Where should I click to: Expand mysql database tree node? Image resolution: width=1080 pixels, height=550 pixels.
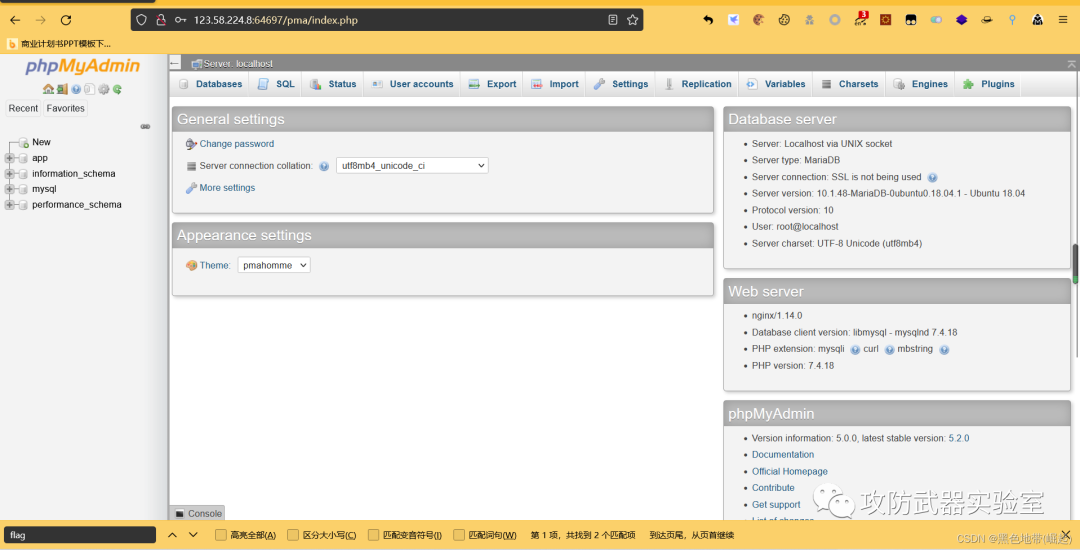point(10,189)
